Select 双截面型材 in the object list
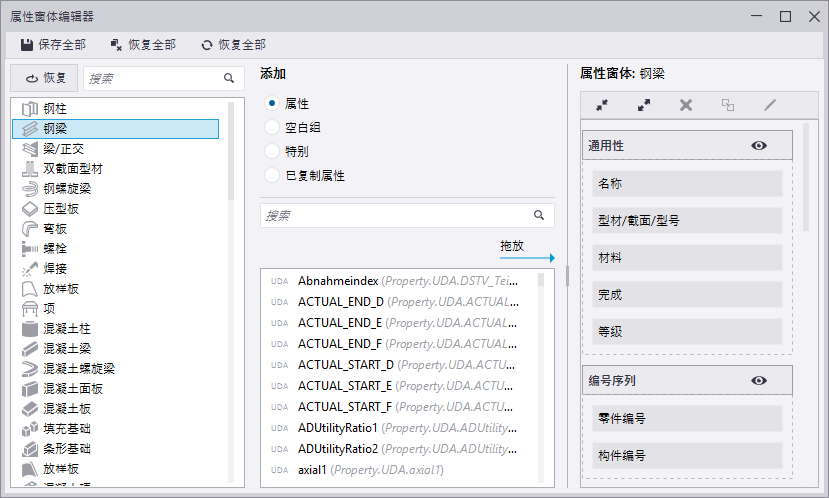829x498 pixels. 115,169
